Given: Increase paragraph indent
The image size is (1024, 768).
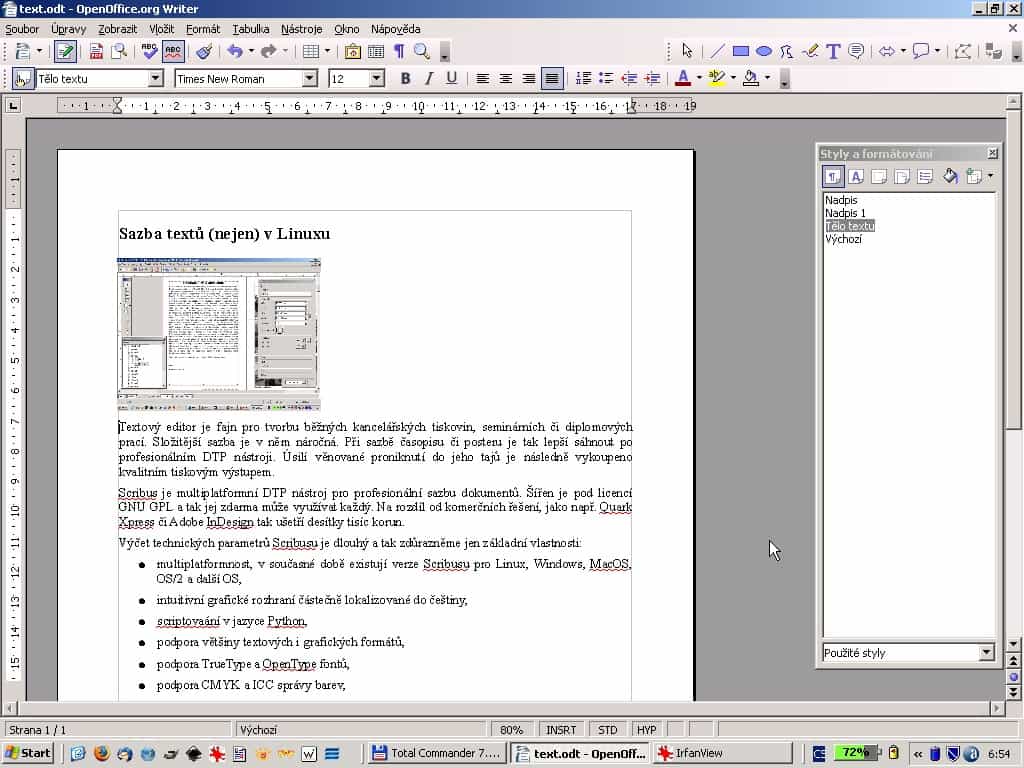Looking at the screenshot, I should click(652, 79).
